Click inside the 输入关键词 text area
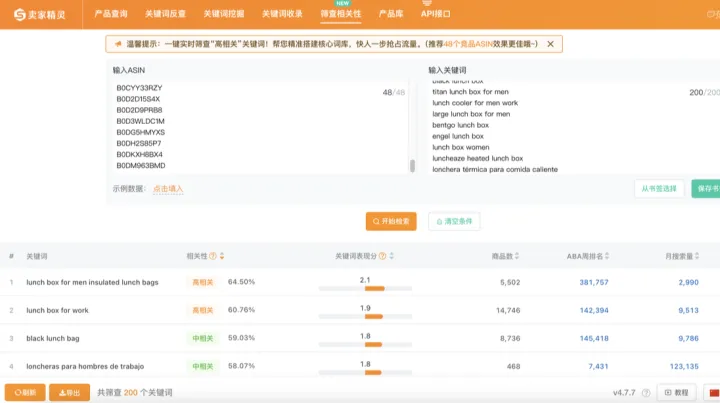 pos(574,127)
